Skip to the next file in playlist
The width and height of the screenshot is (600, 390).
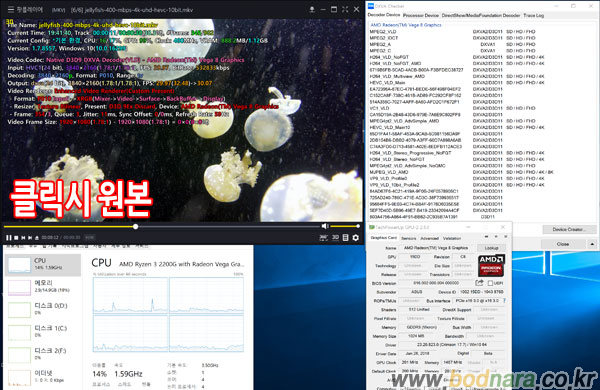(30, 238)
